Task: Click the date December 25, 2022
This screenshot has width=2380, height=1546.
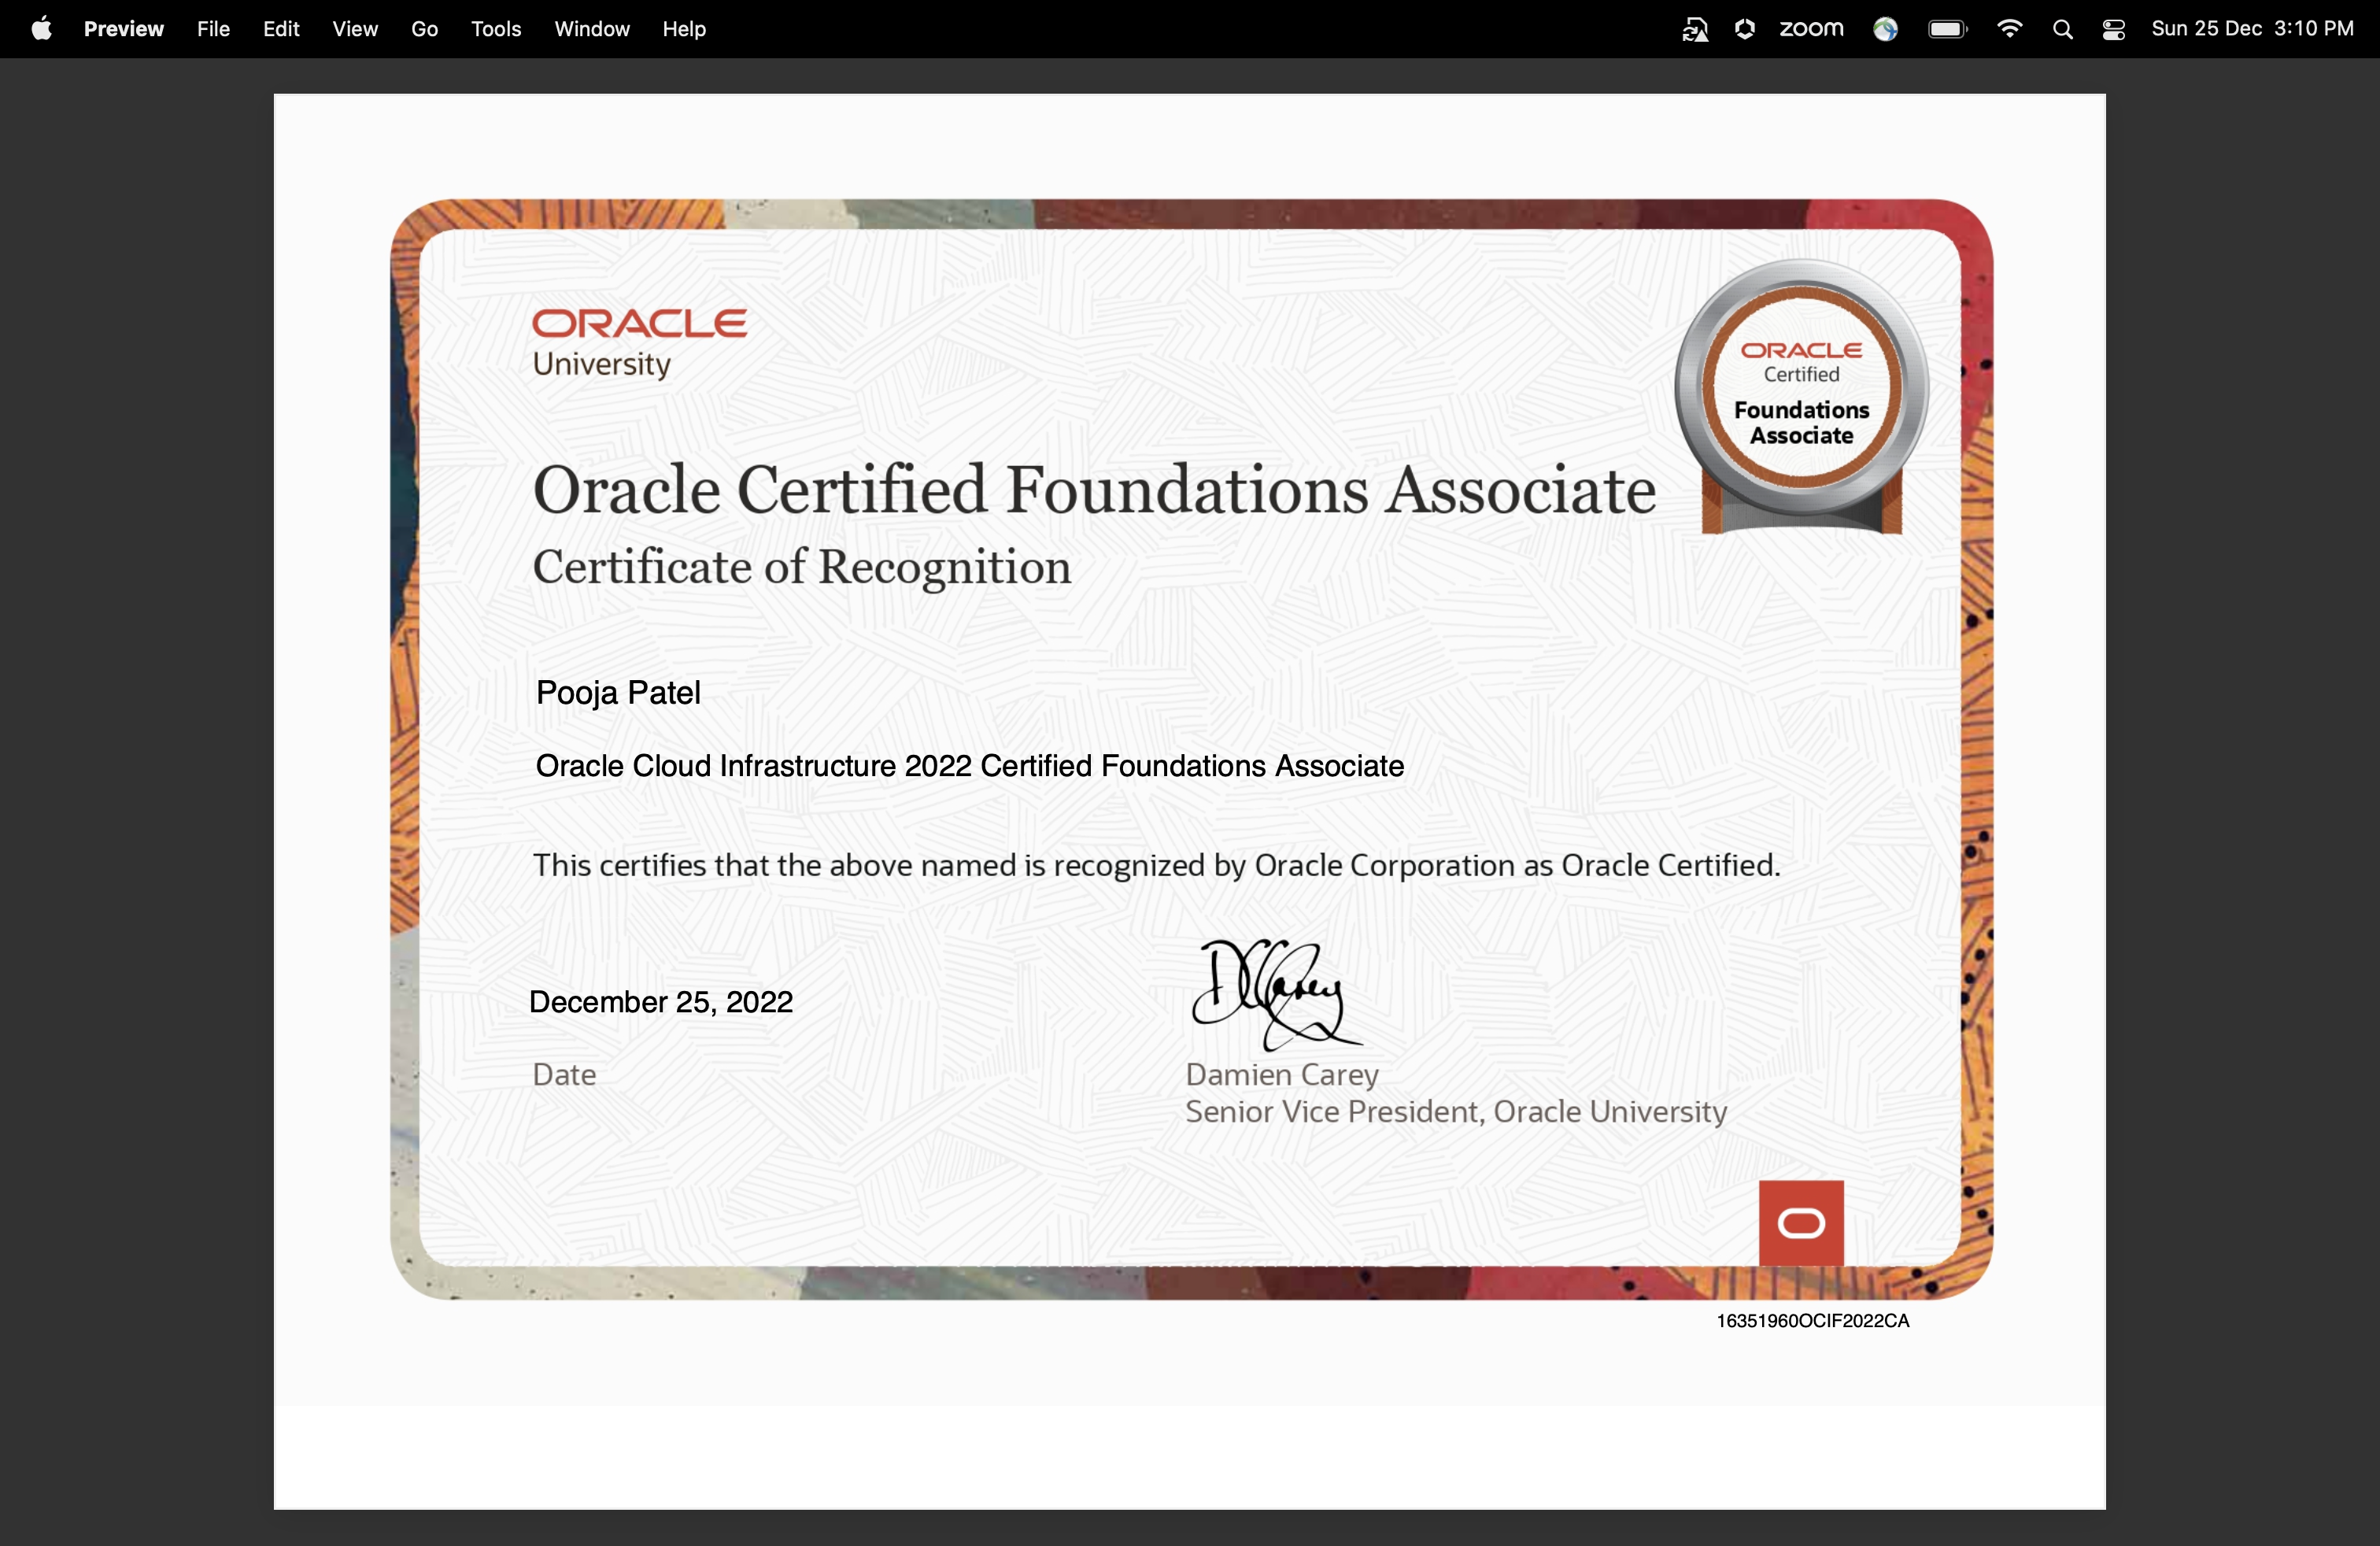Action: [661, 1002]
